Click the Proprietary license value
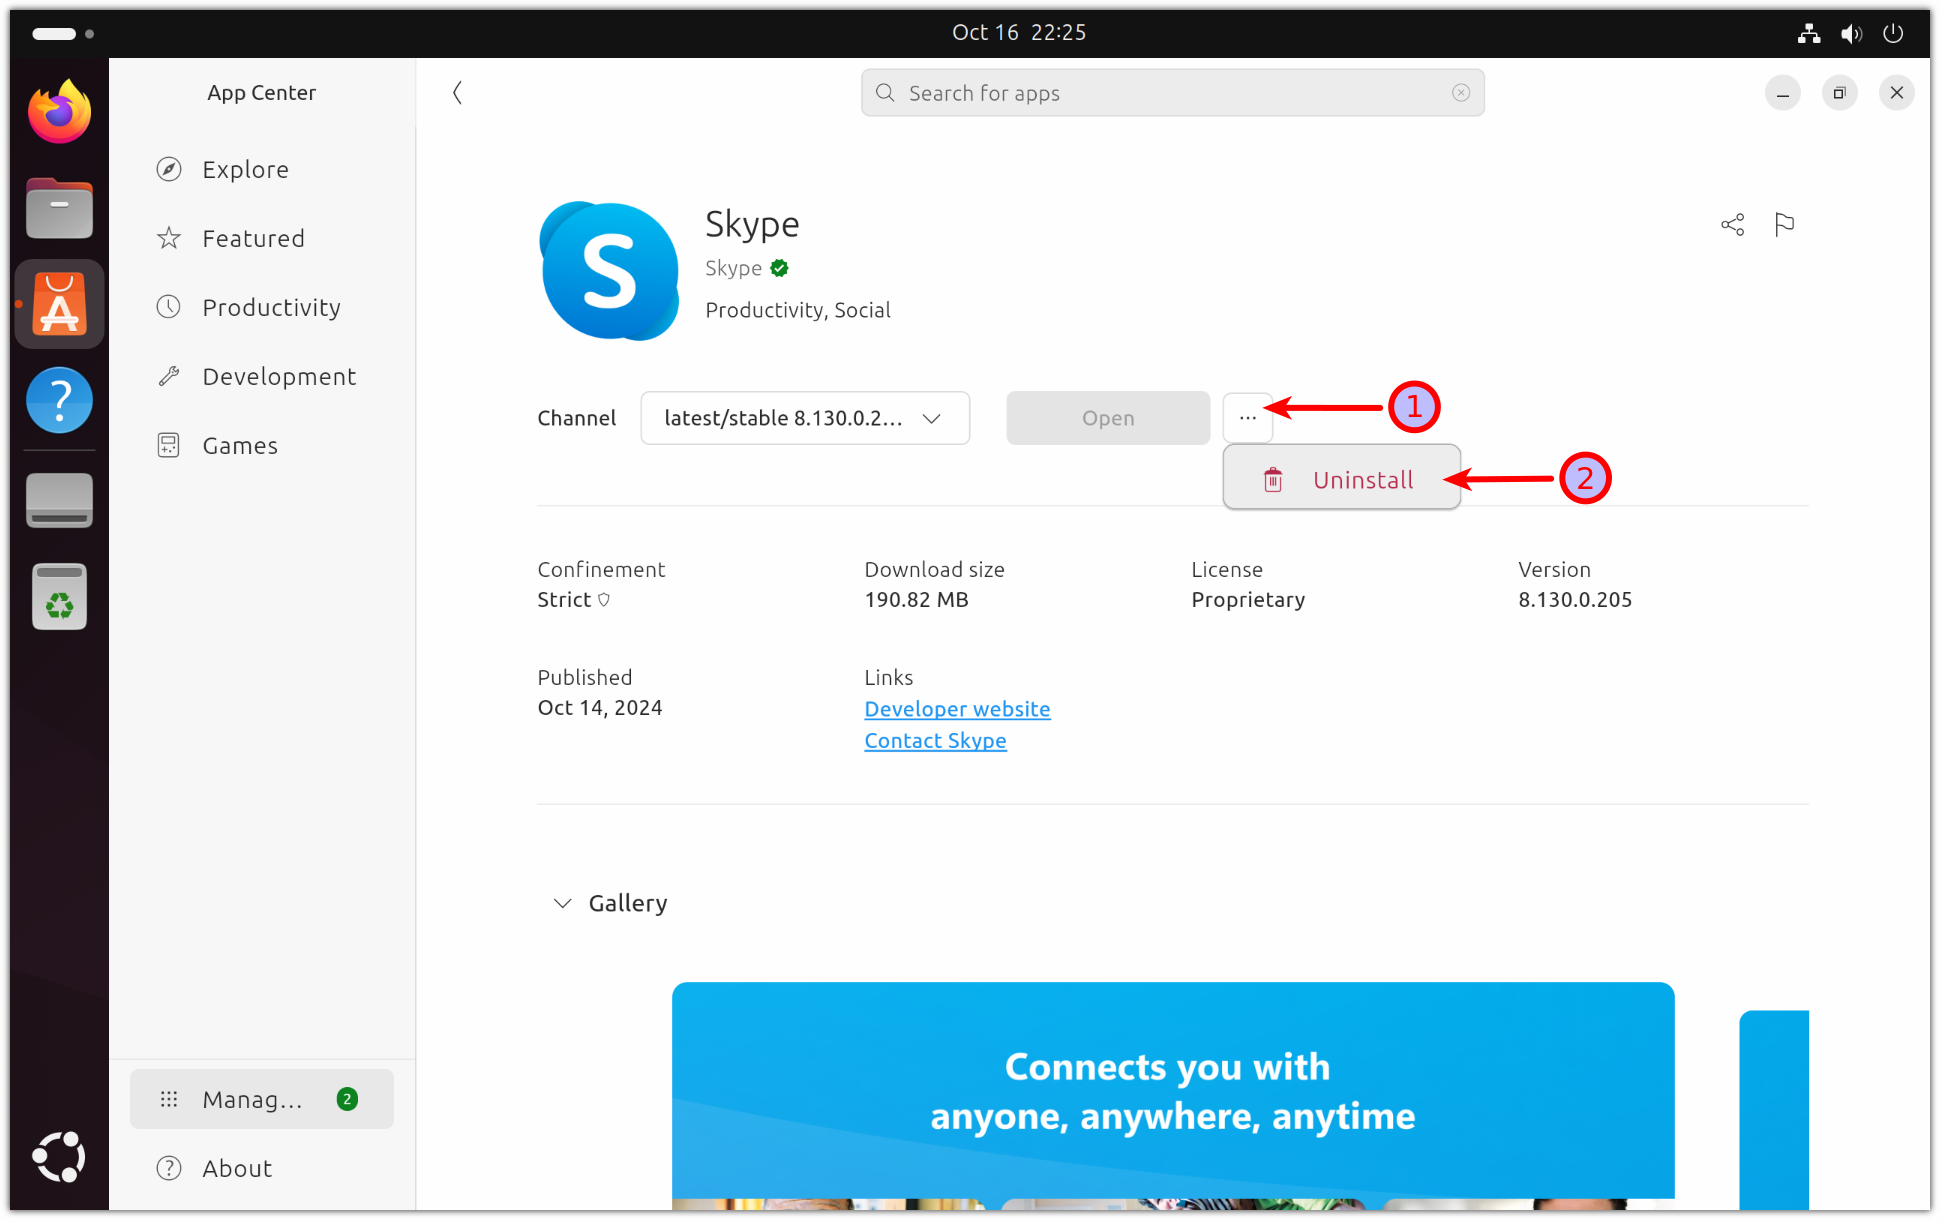The height and width of the screenshot is (1222, 1942). pyautogui.click(x=1248, y=600)
